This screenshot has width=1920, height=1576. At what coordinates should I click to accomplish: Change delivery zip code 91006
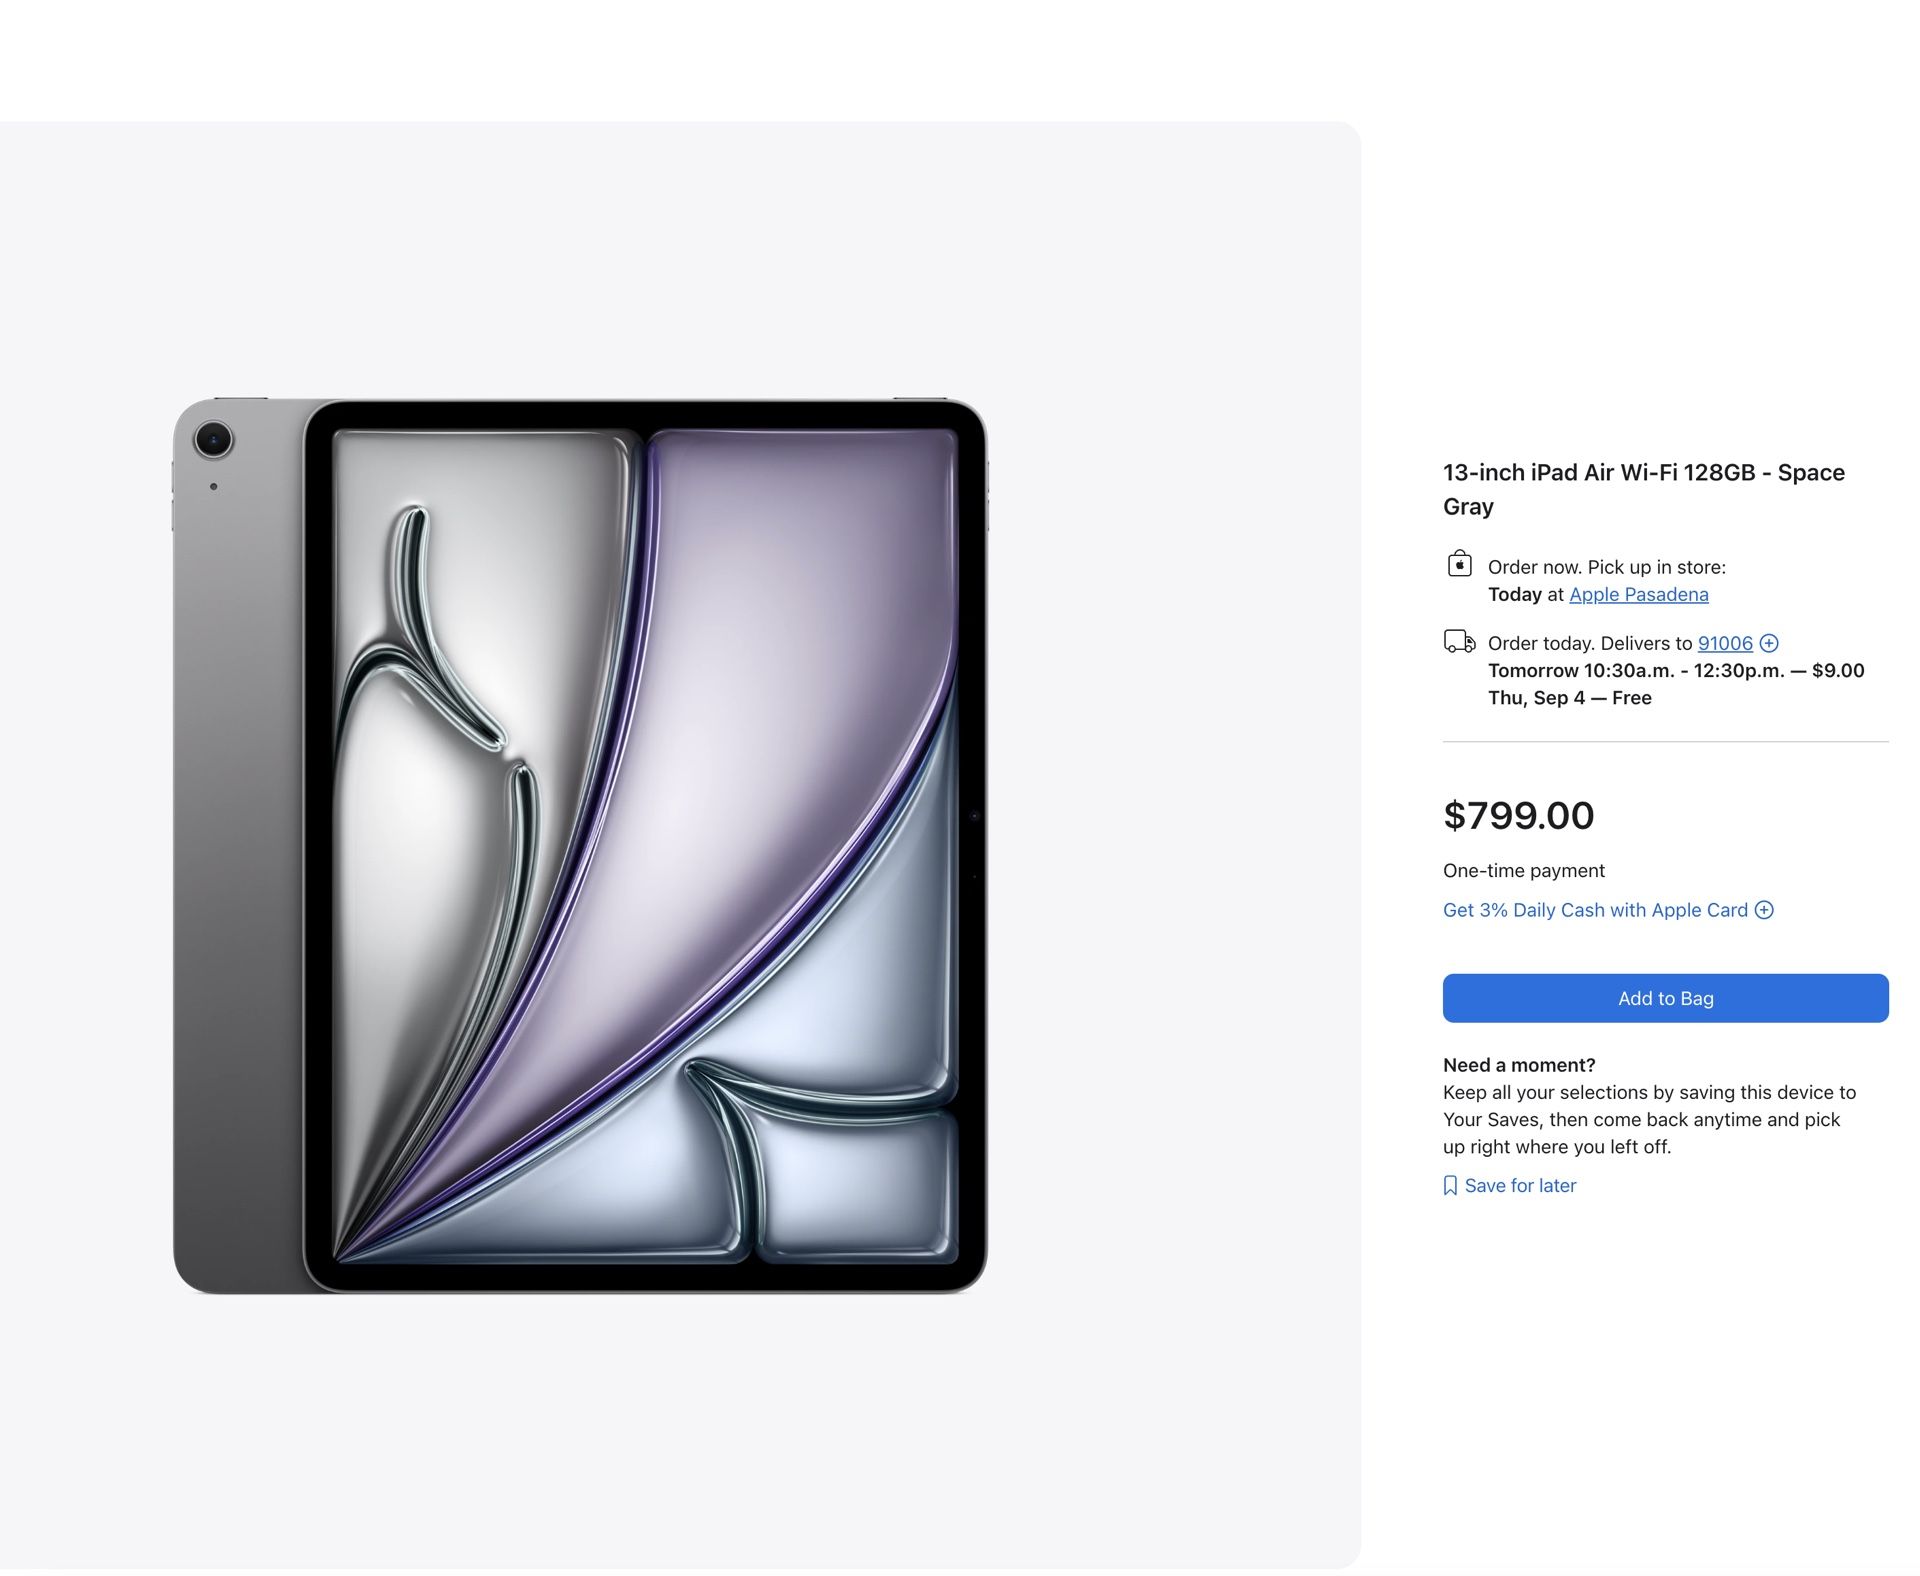[x=1725, y=643]
